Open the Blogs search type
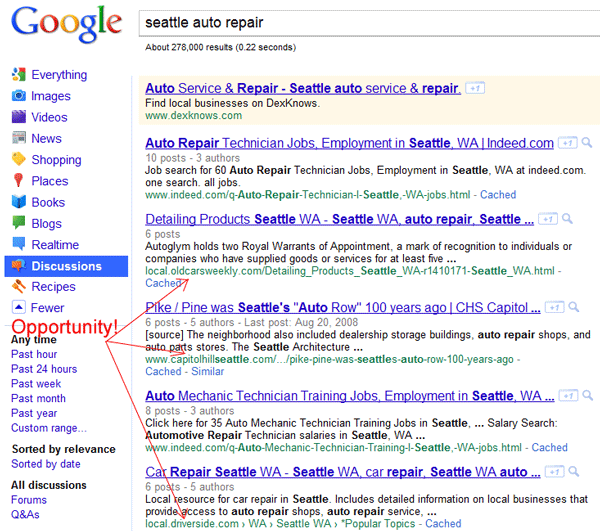Viewport: 600px width, 531px height. pos(46,223)
